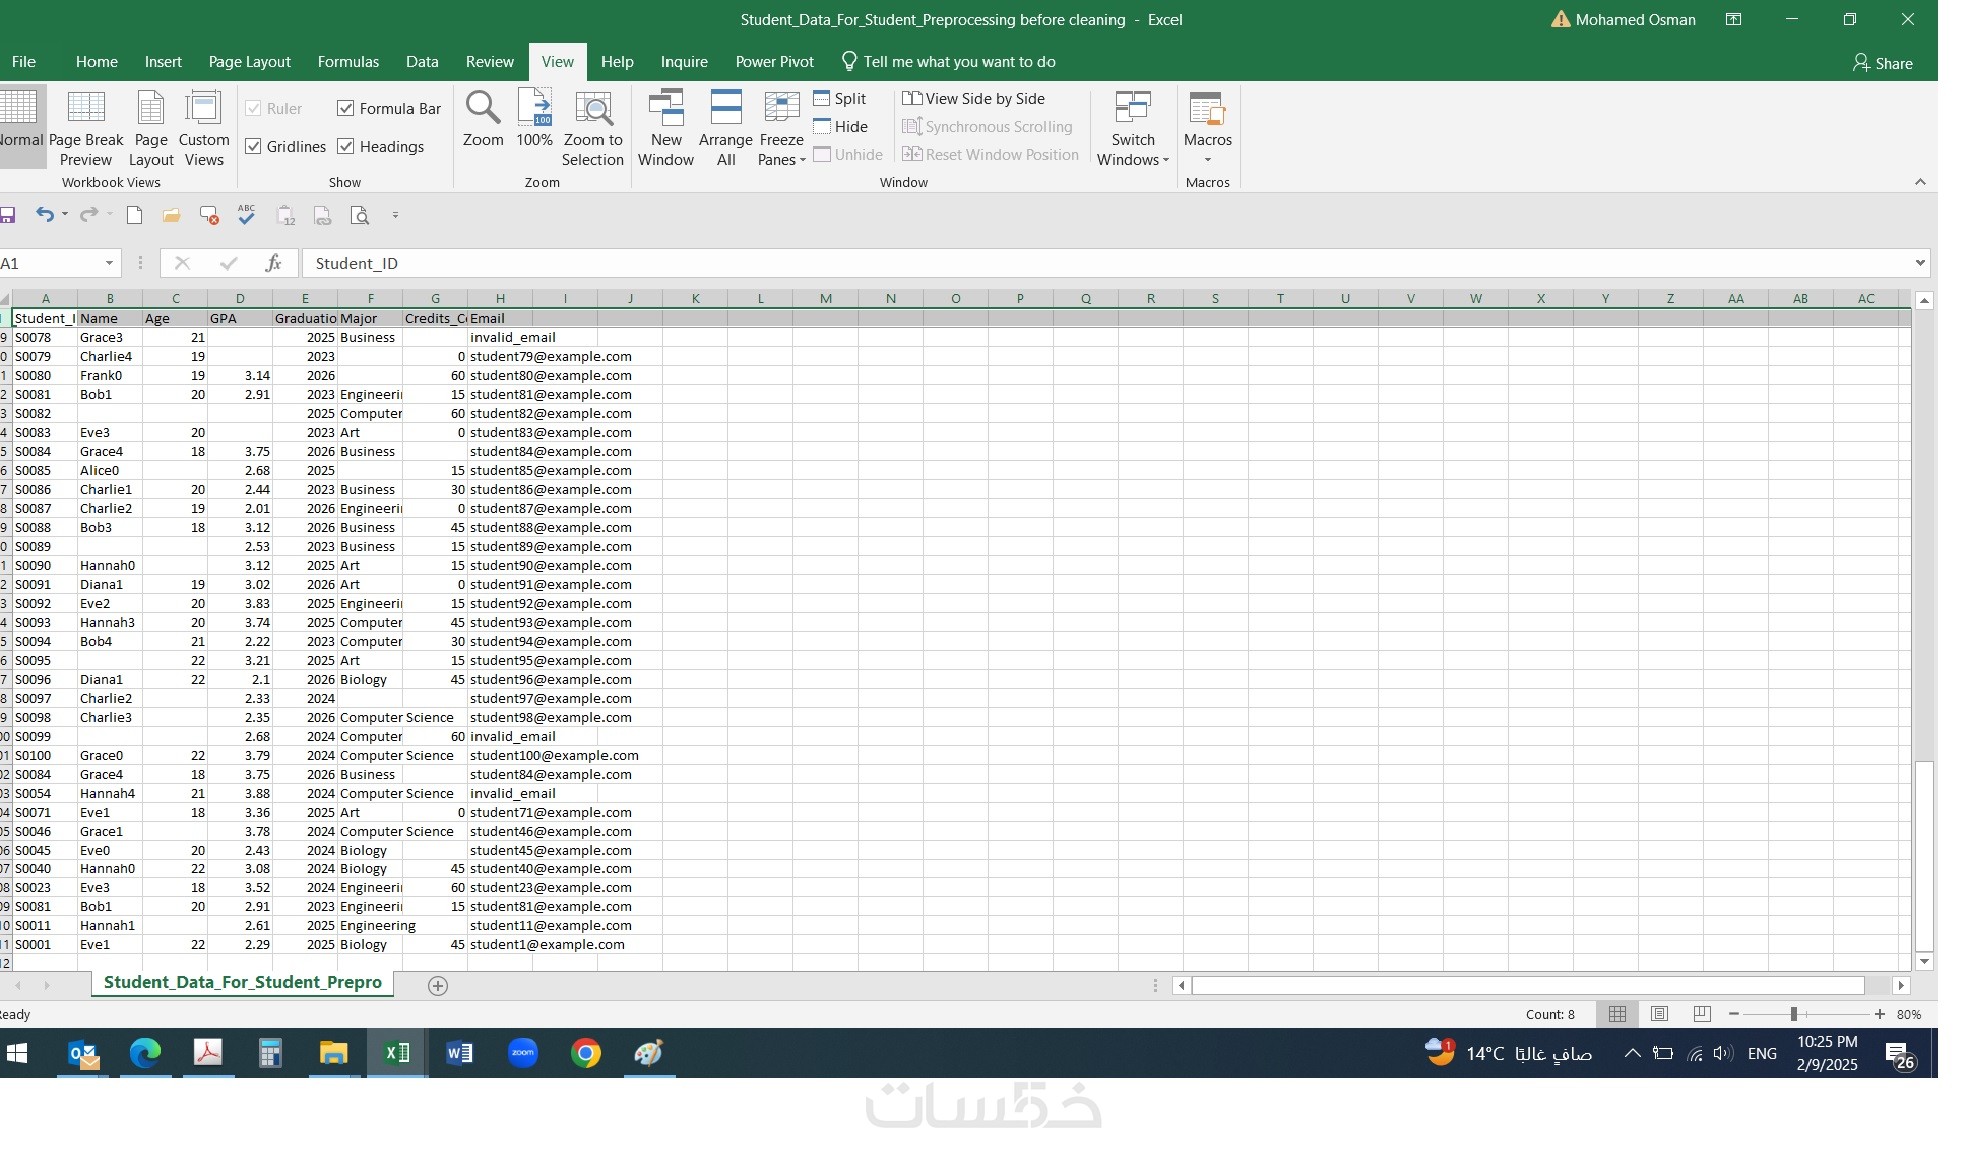
Task: Open the Formulas ribbon tab
Action: pyautogui.click(x=348, y=61)
